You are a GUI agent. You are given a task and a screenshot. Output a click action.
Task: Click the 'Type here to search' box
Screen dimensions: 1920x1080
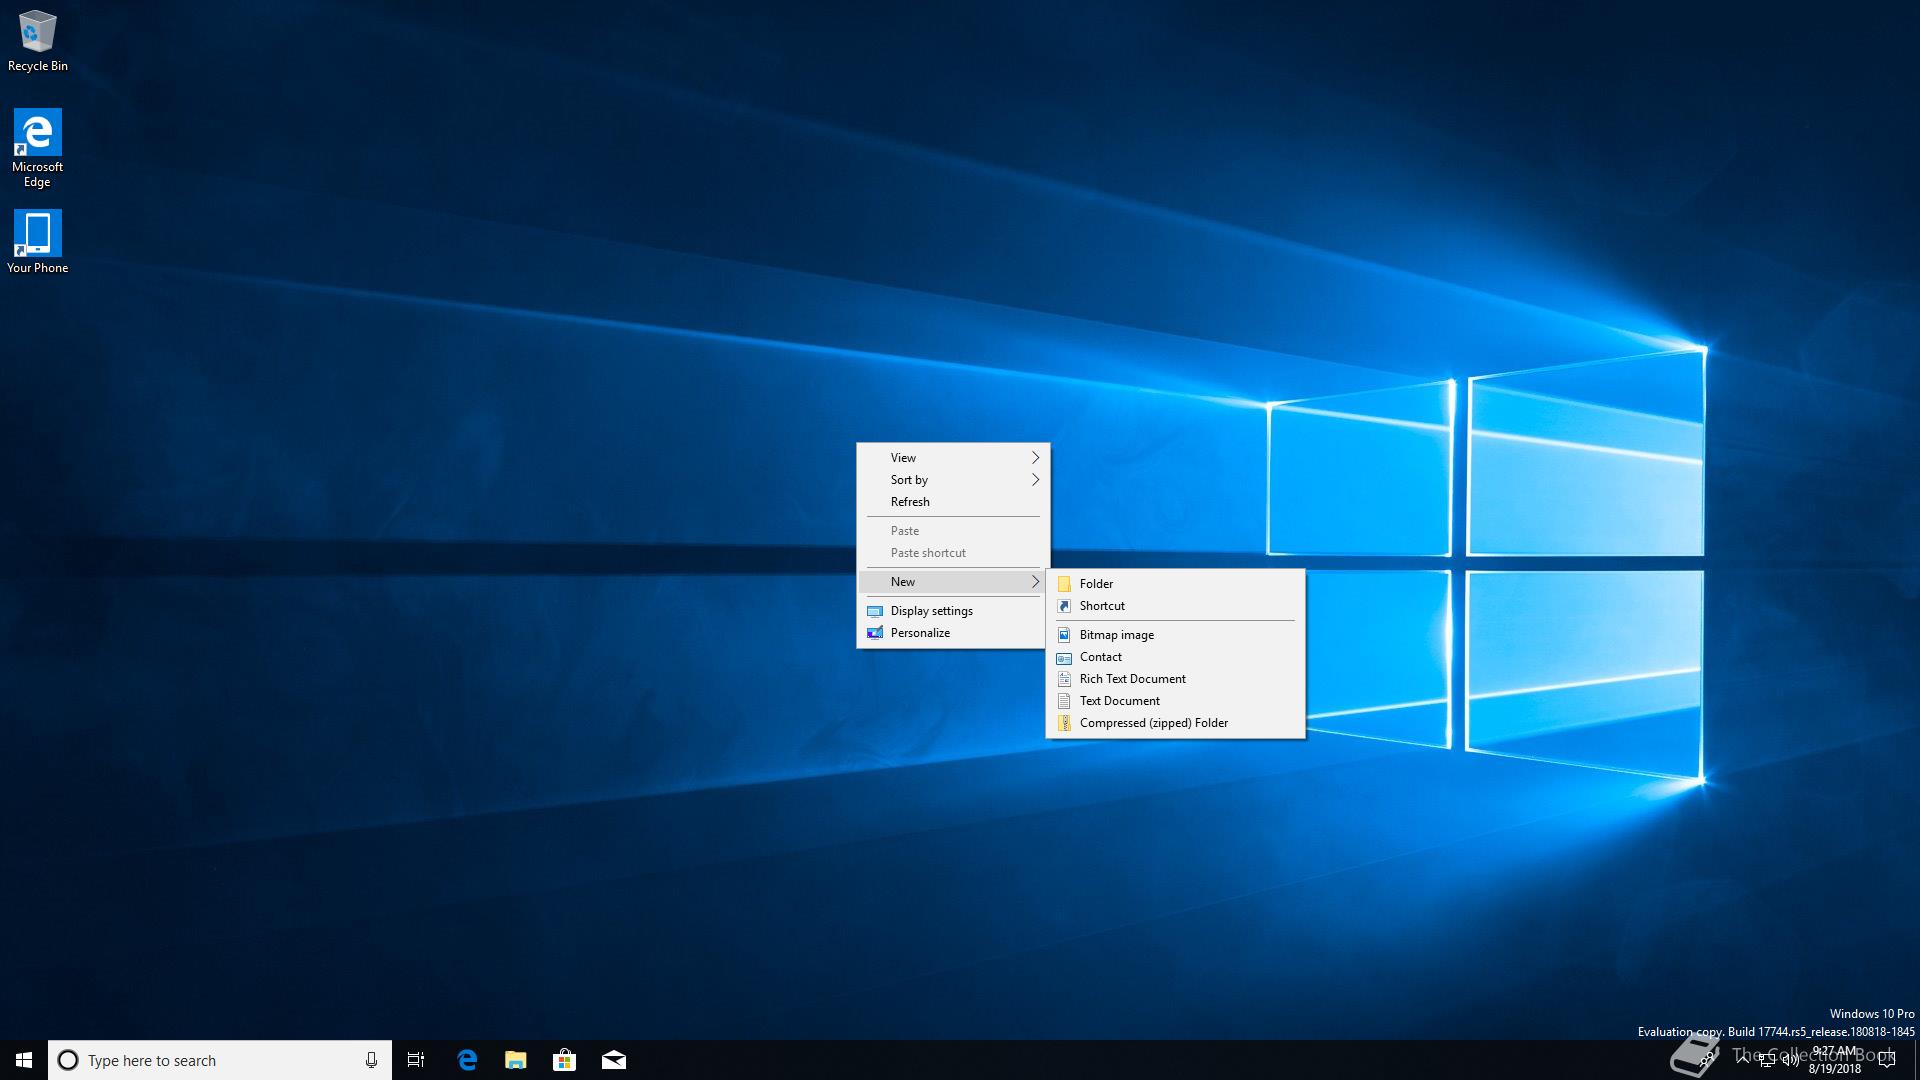pos(220,1060)
